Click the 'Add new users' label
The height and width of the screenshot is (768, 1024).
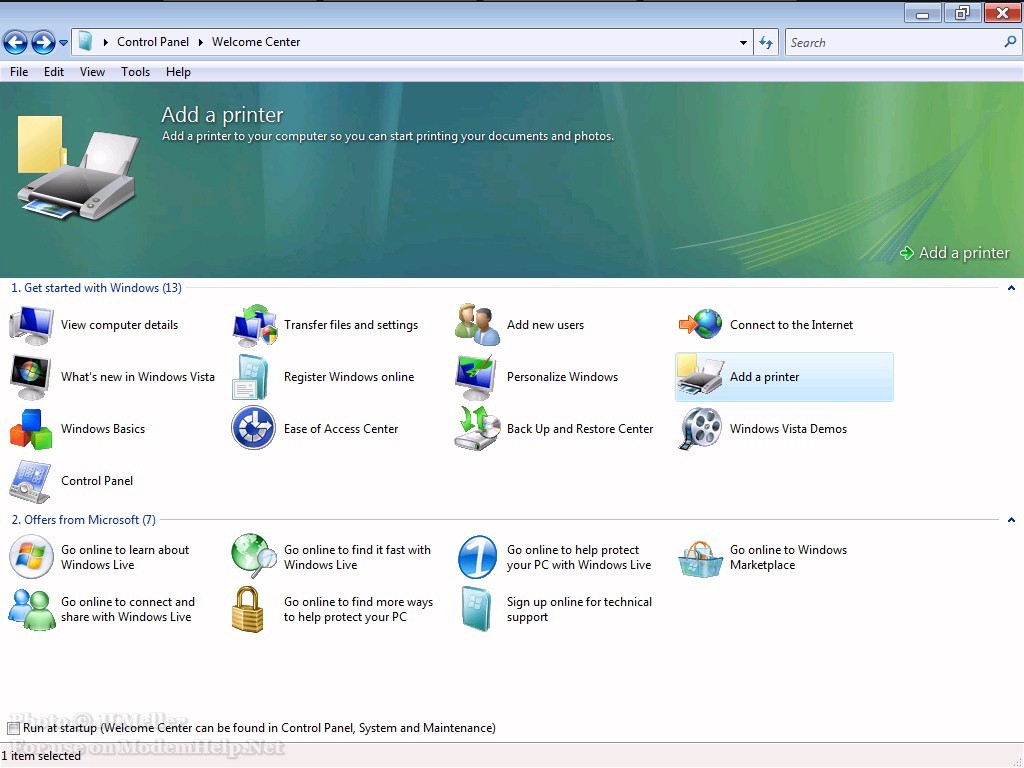click(x=545, y=325)
